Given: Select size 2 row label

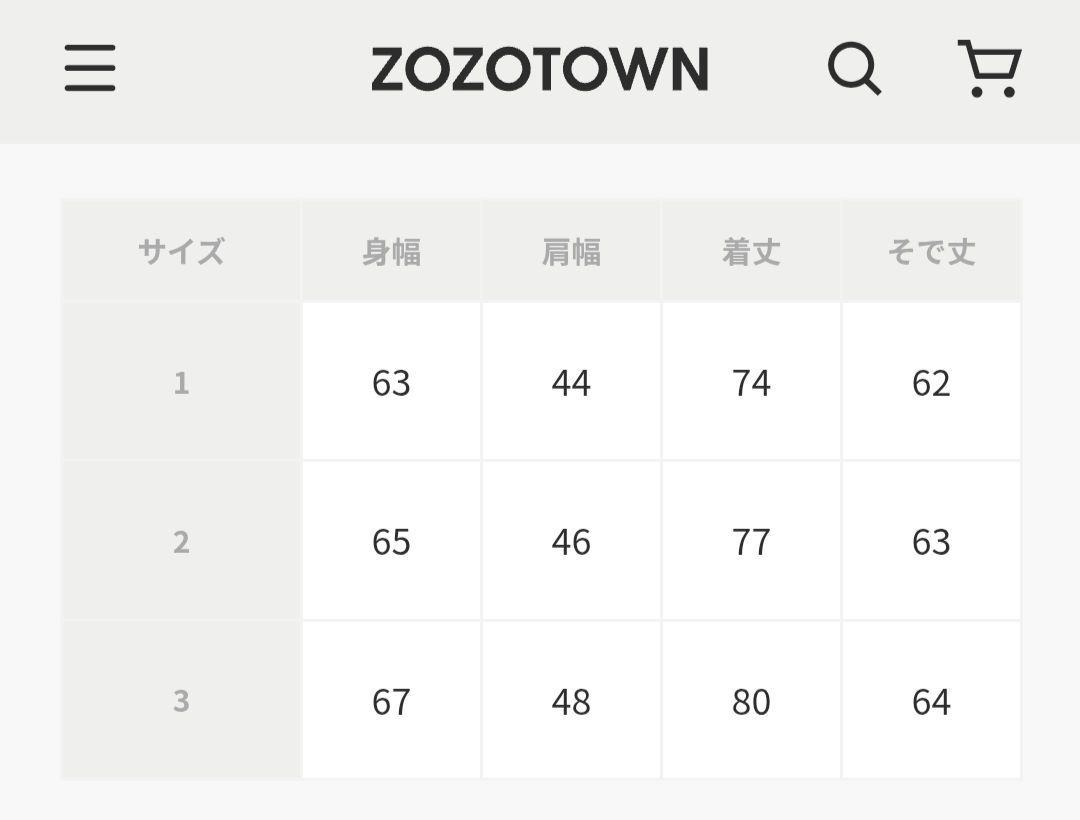Looking at the screenshot, I should [181, 541].
